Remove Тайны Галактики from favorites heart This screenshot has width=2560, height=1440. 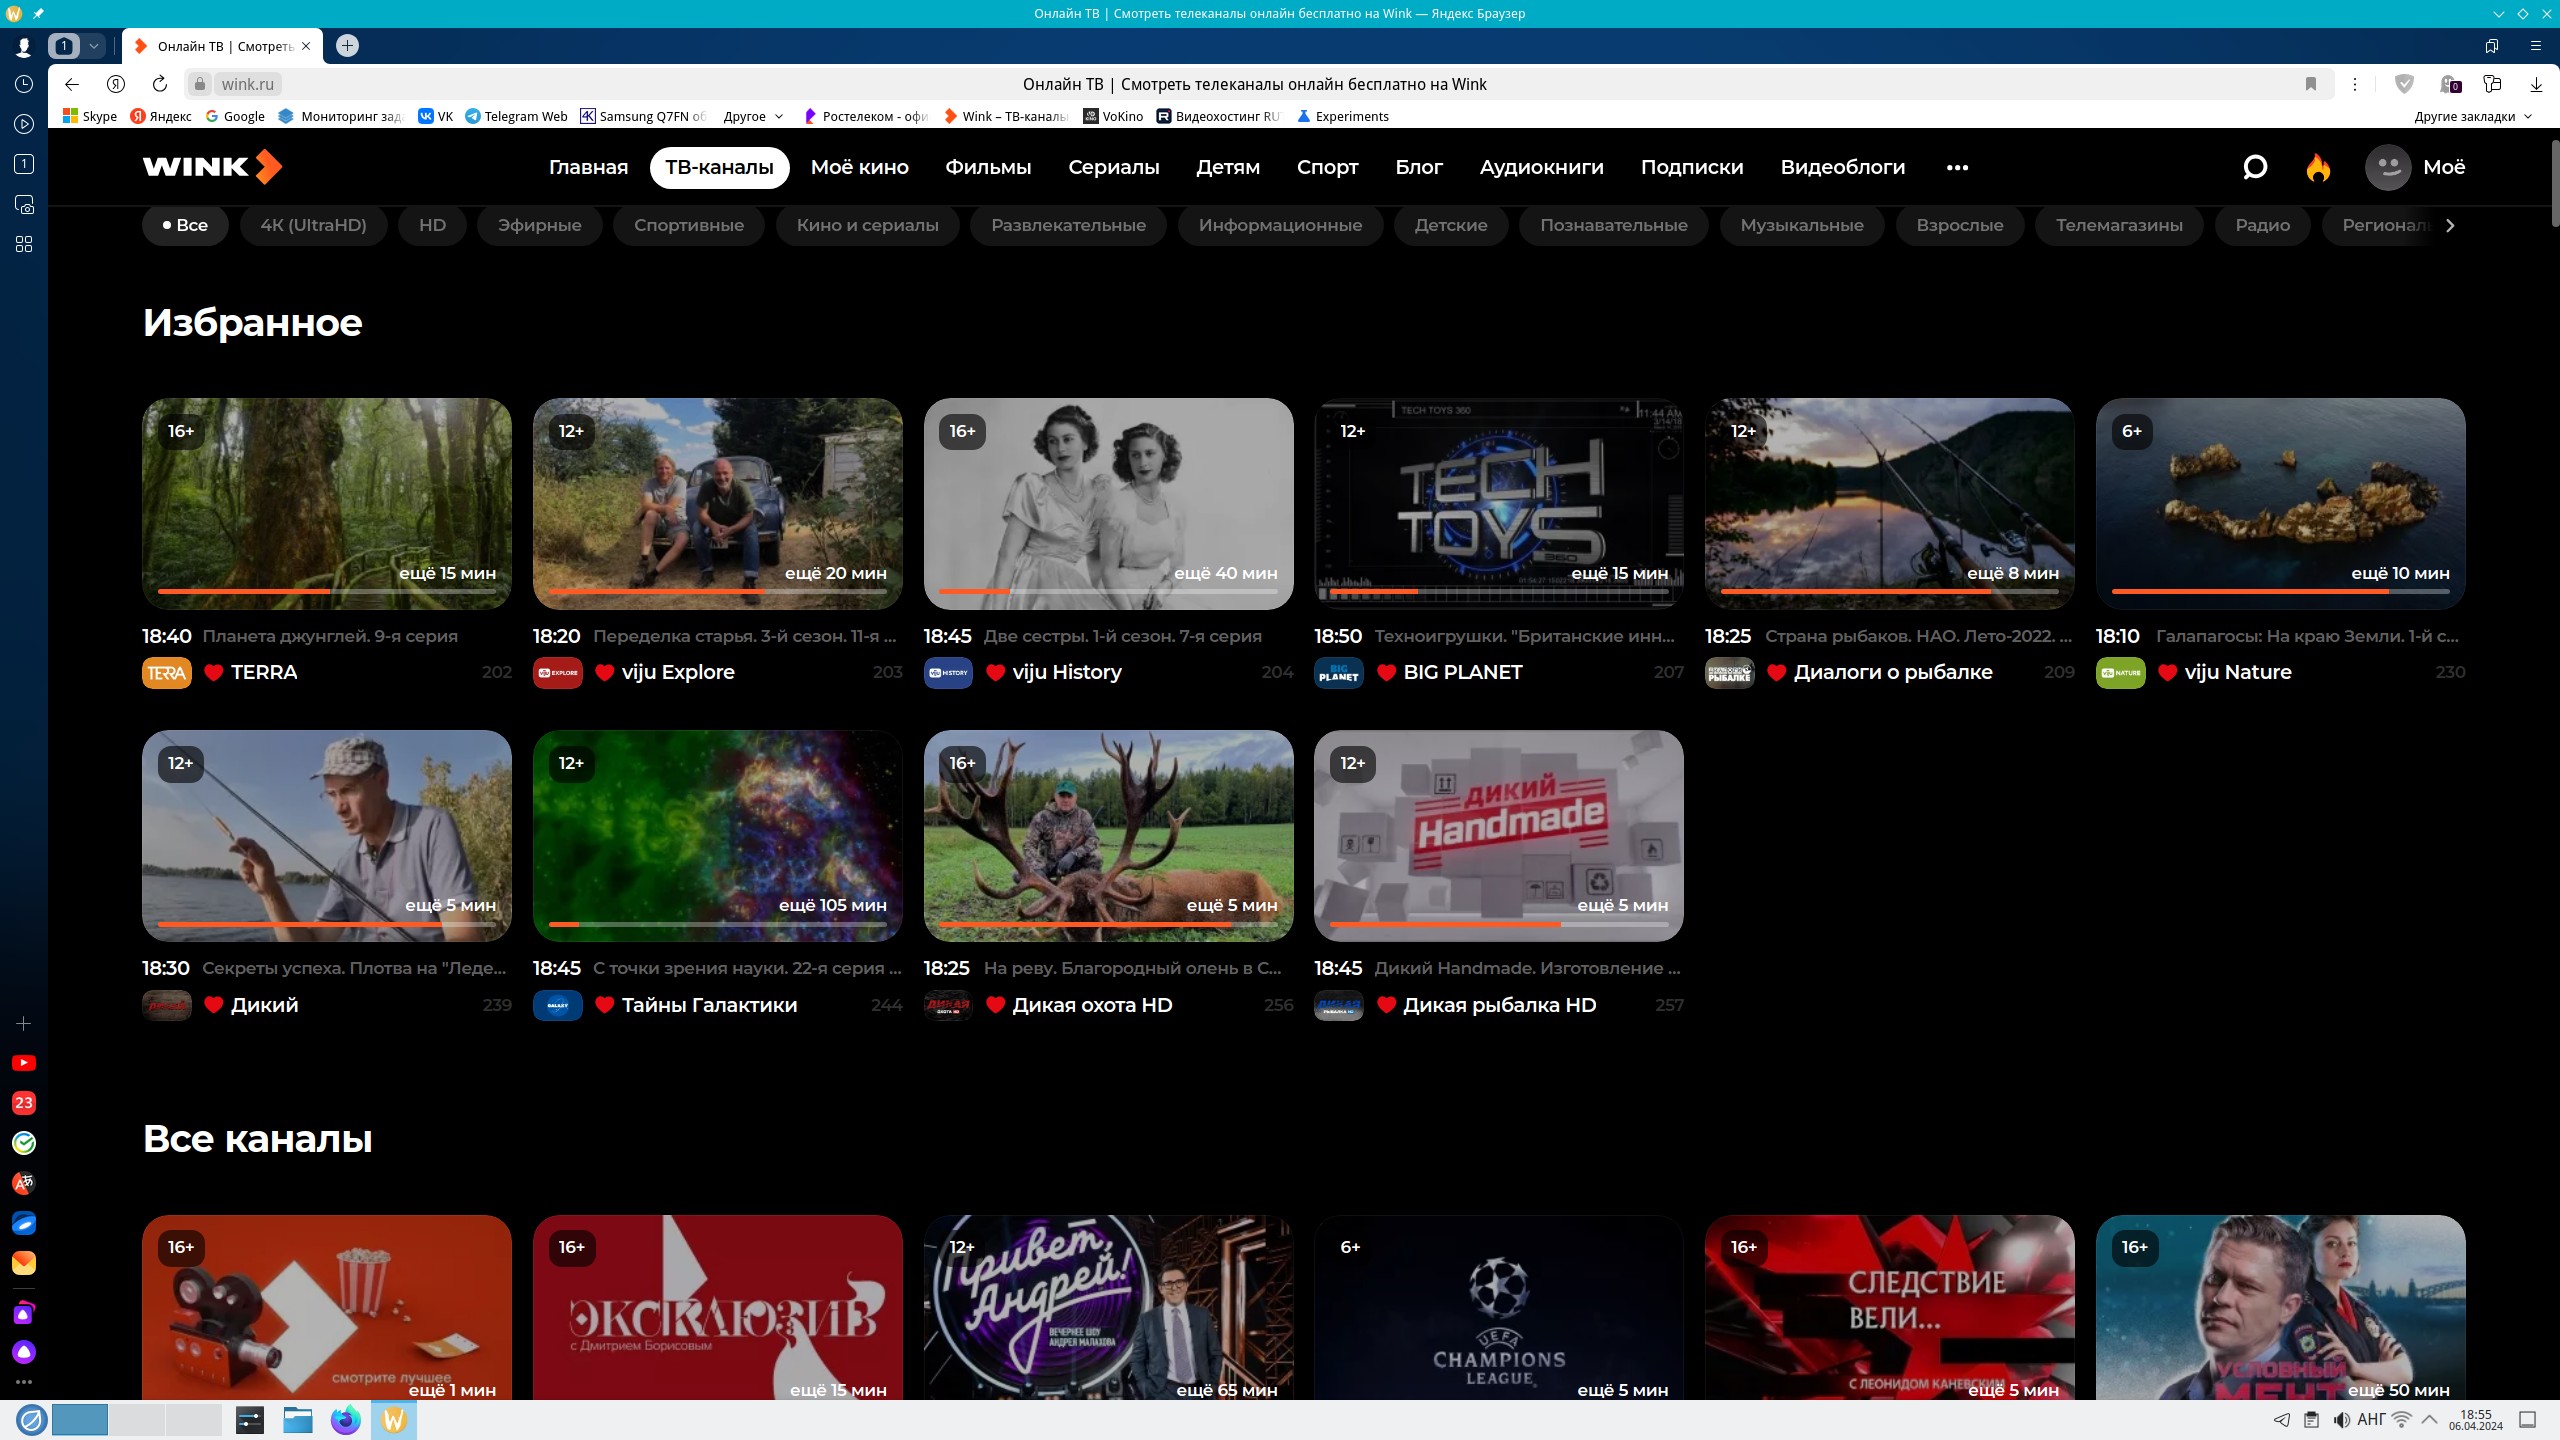click(x=604, y=1005)
